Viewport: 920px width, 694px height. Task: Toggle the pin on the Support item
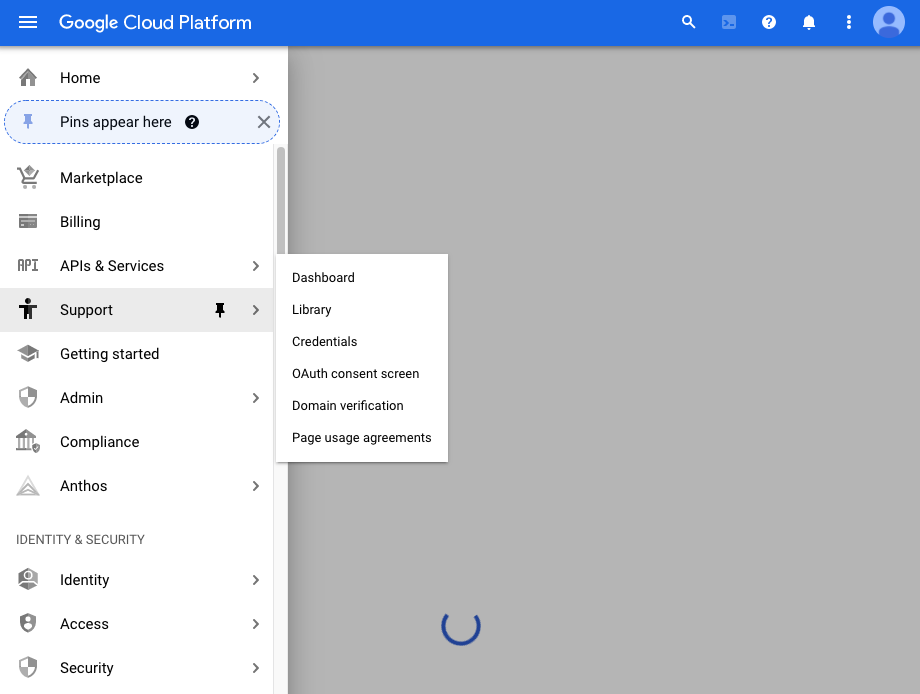[220, 310]
